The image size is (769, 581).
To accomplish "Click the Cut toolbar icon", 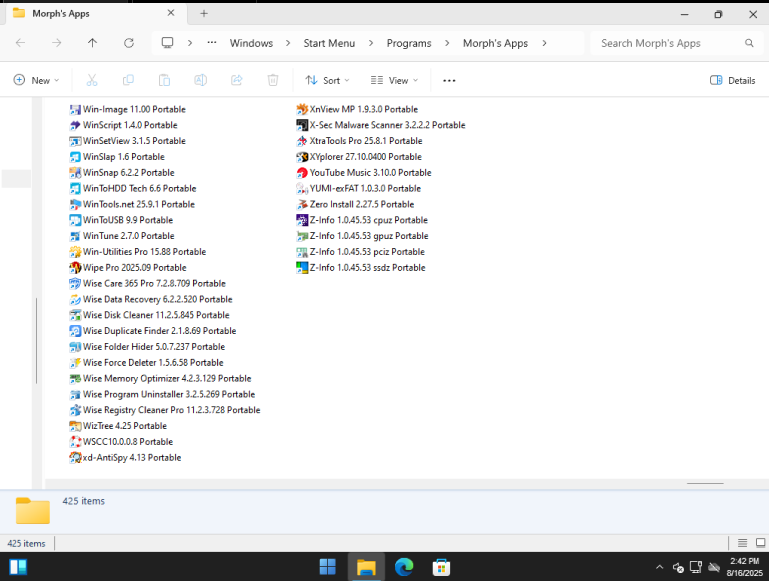I will tap(92, 80).
